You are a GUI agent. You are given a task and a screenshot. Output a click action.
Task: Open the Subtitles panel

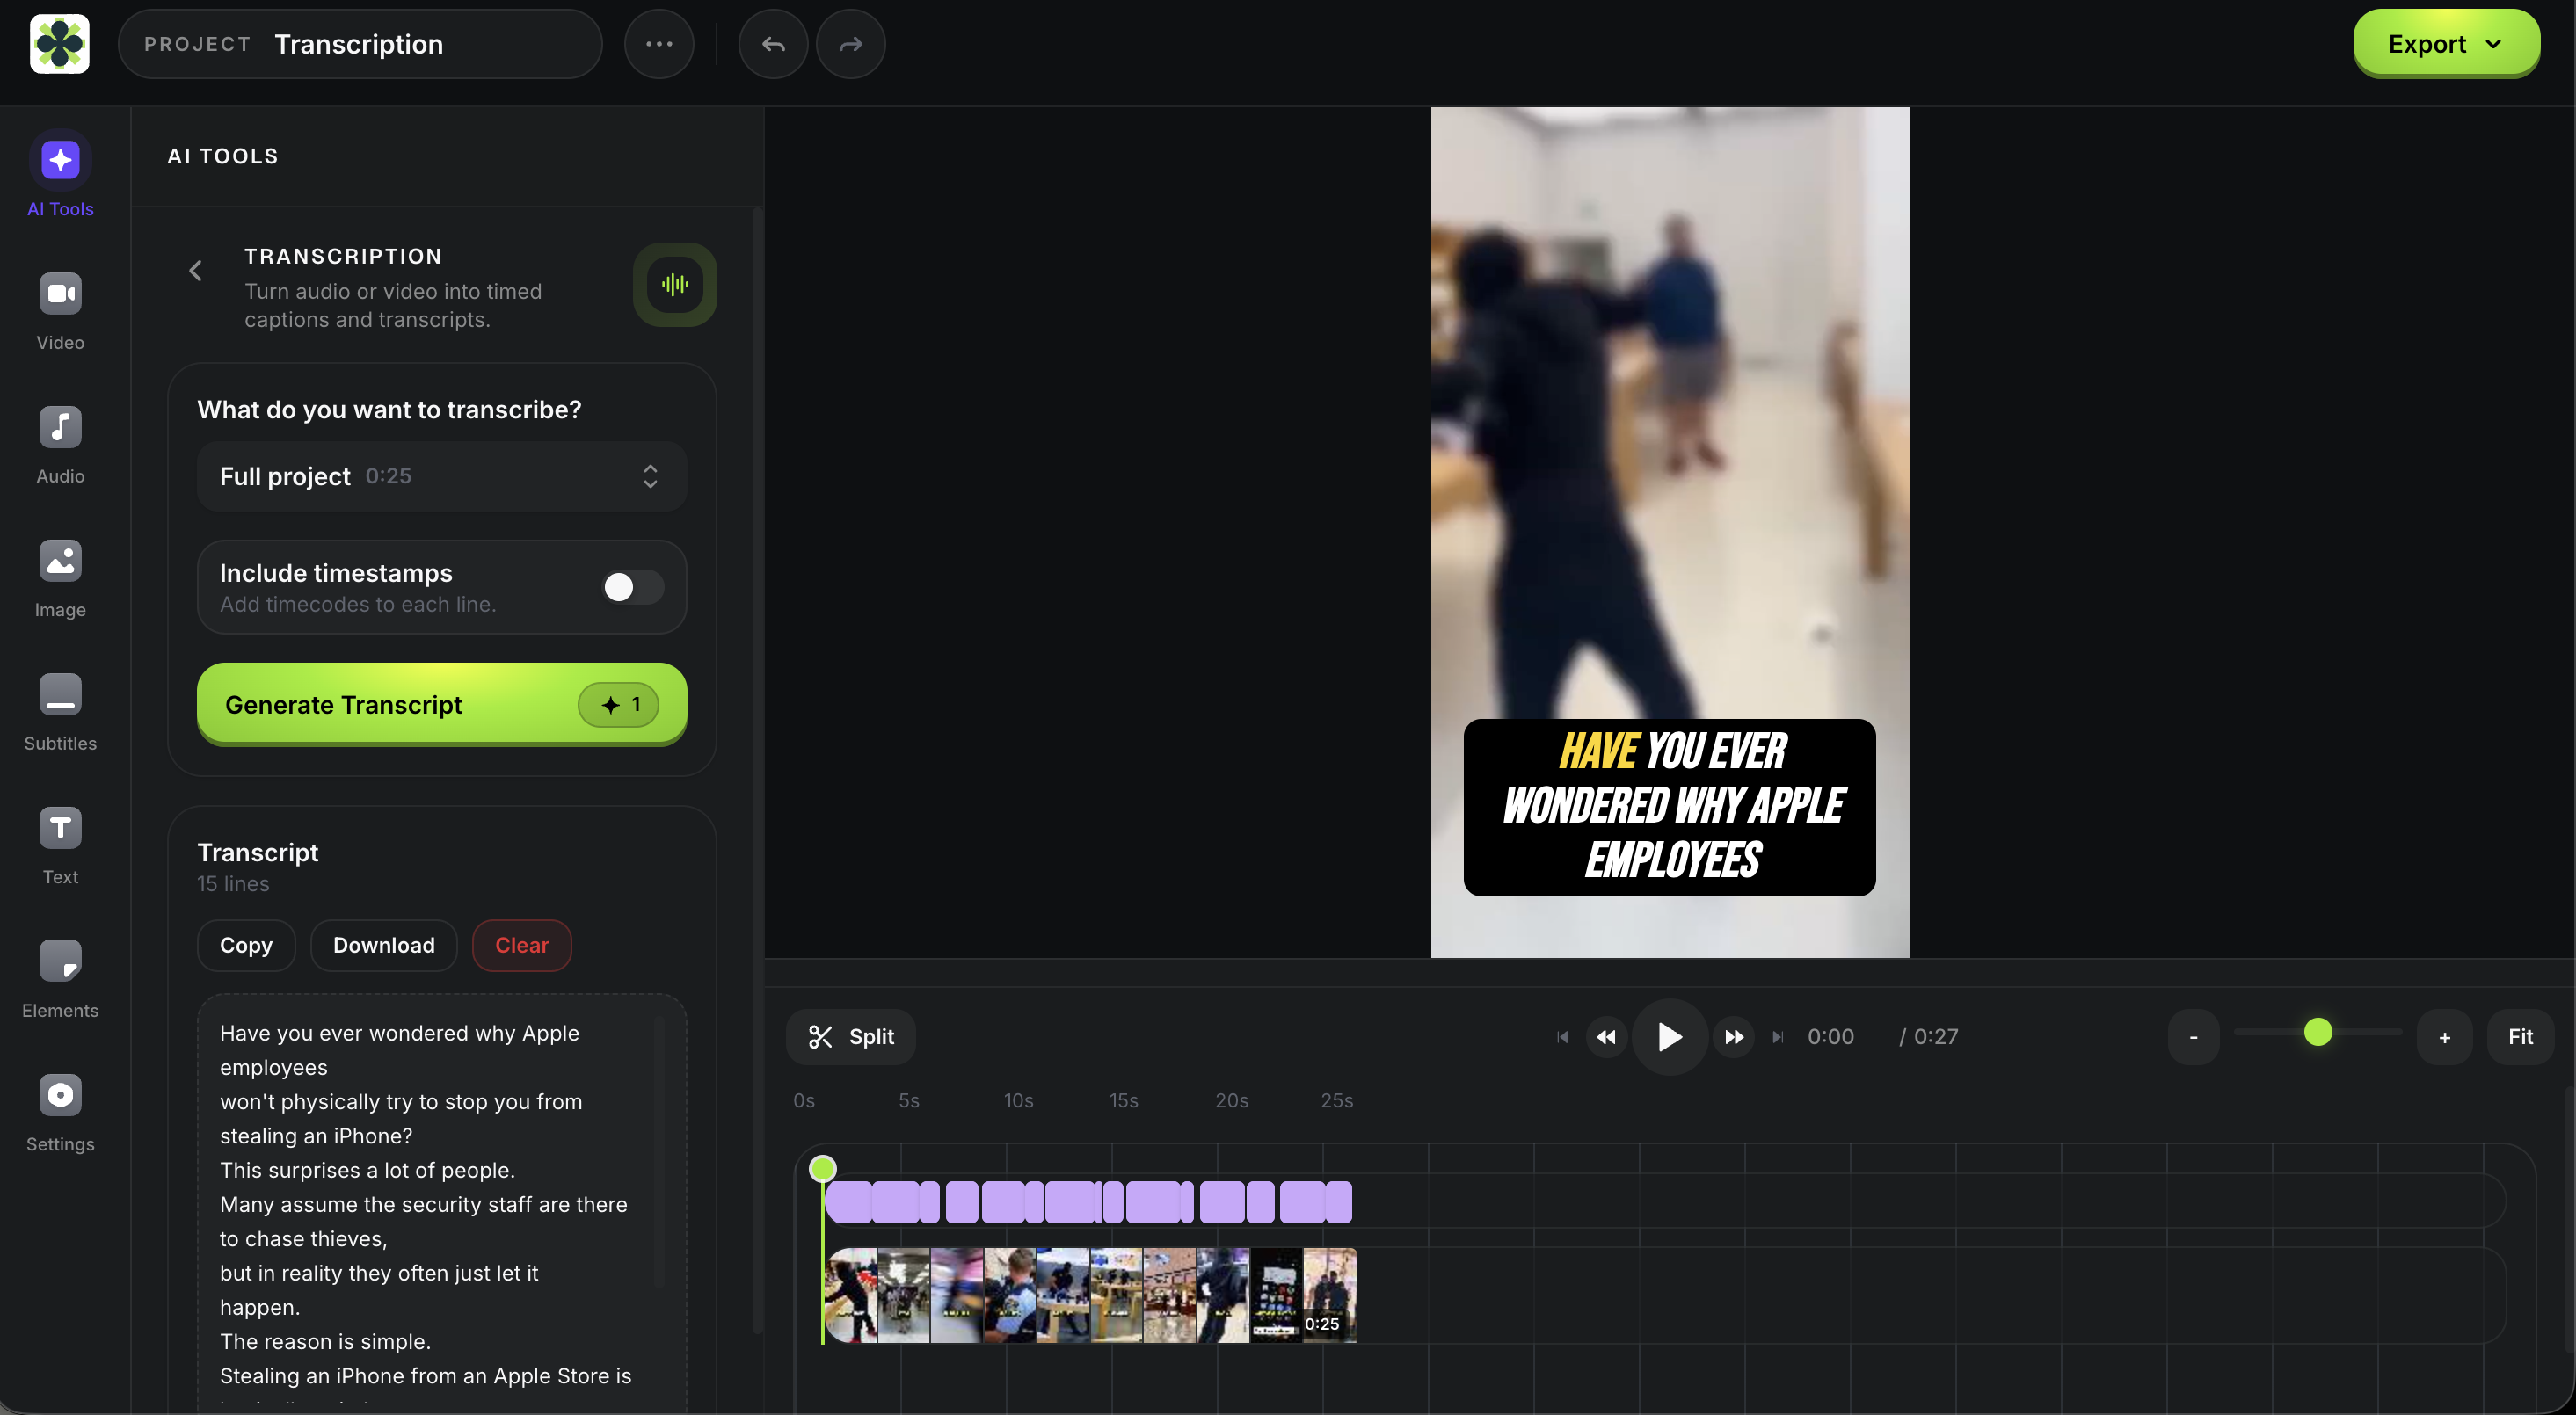pos(59,710)
